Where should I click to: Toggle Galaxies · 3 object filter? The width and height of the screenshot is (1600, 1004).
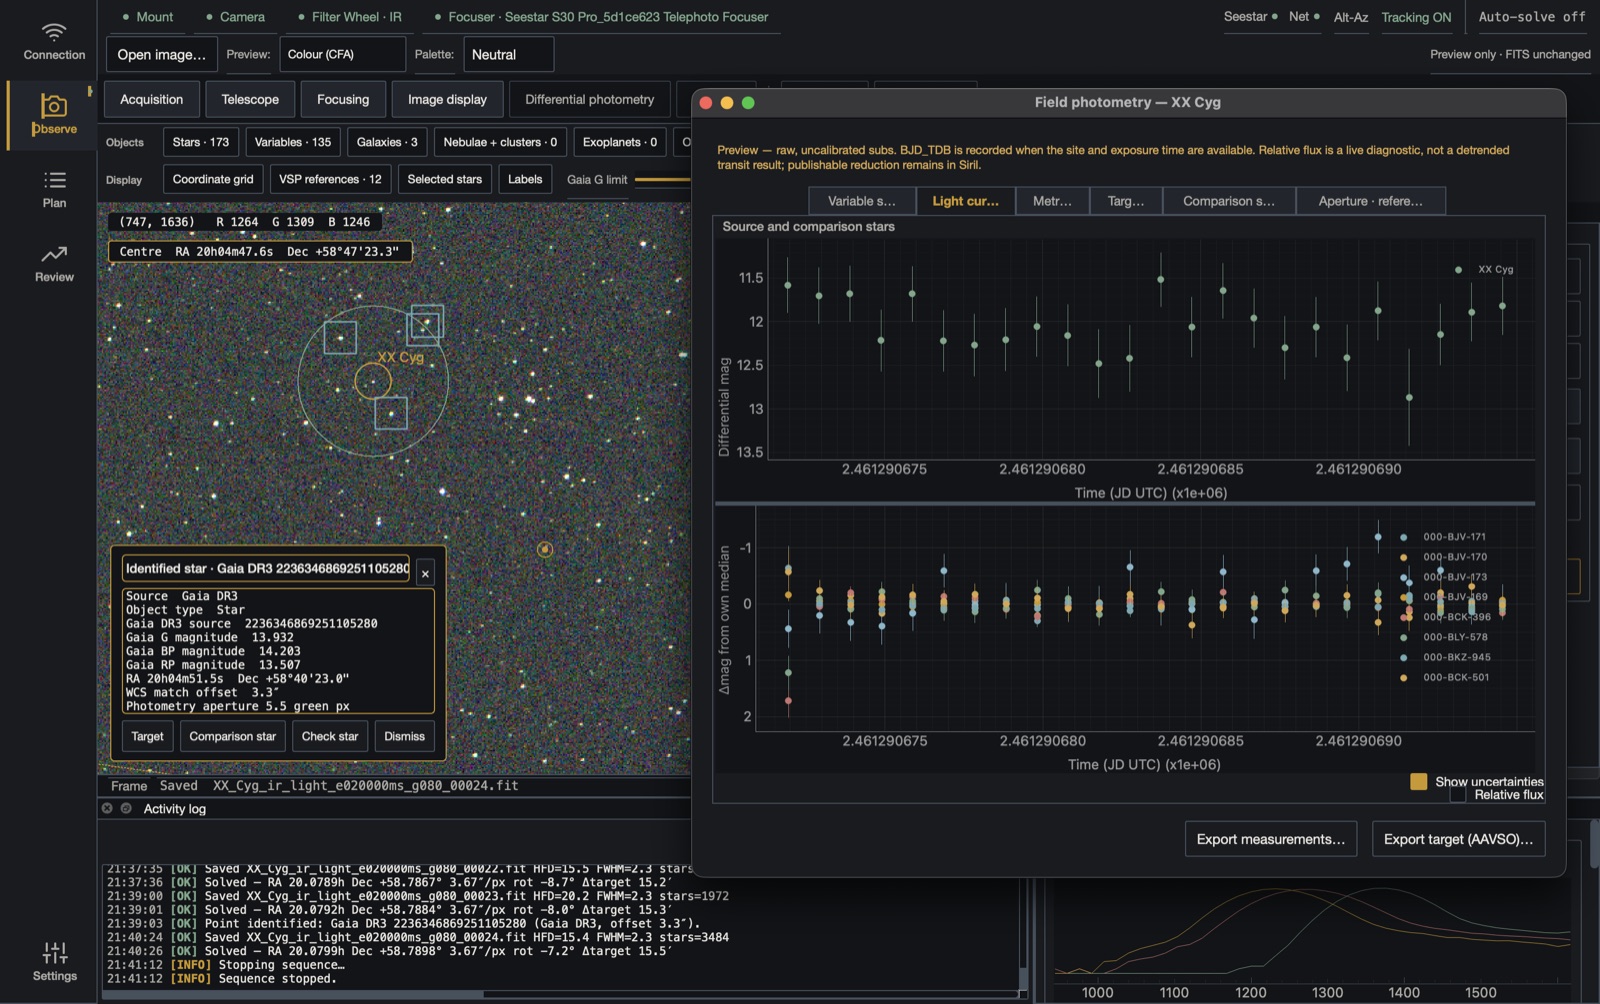[x=387, y=142]
